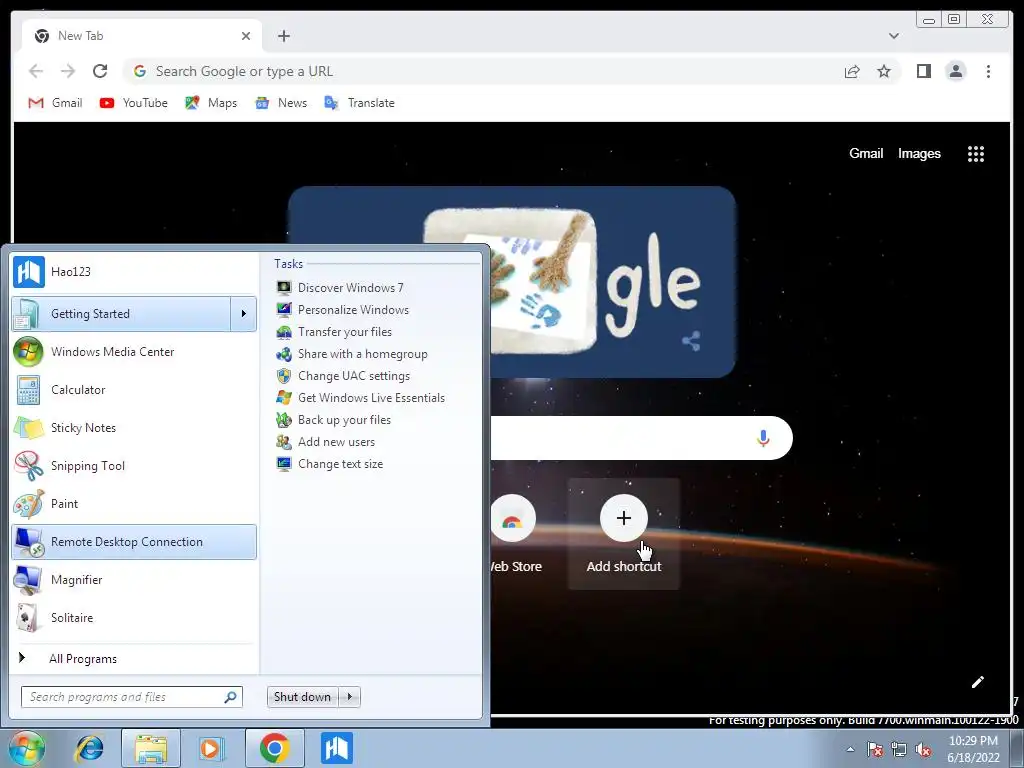Launch Internet Explorer from the taskbar
Image resolution: width=1024 pixels, height=768 pixels.
pos(89,748)
